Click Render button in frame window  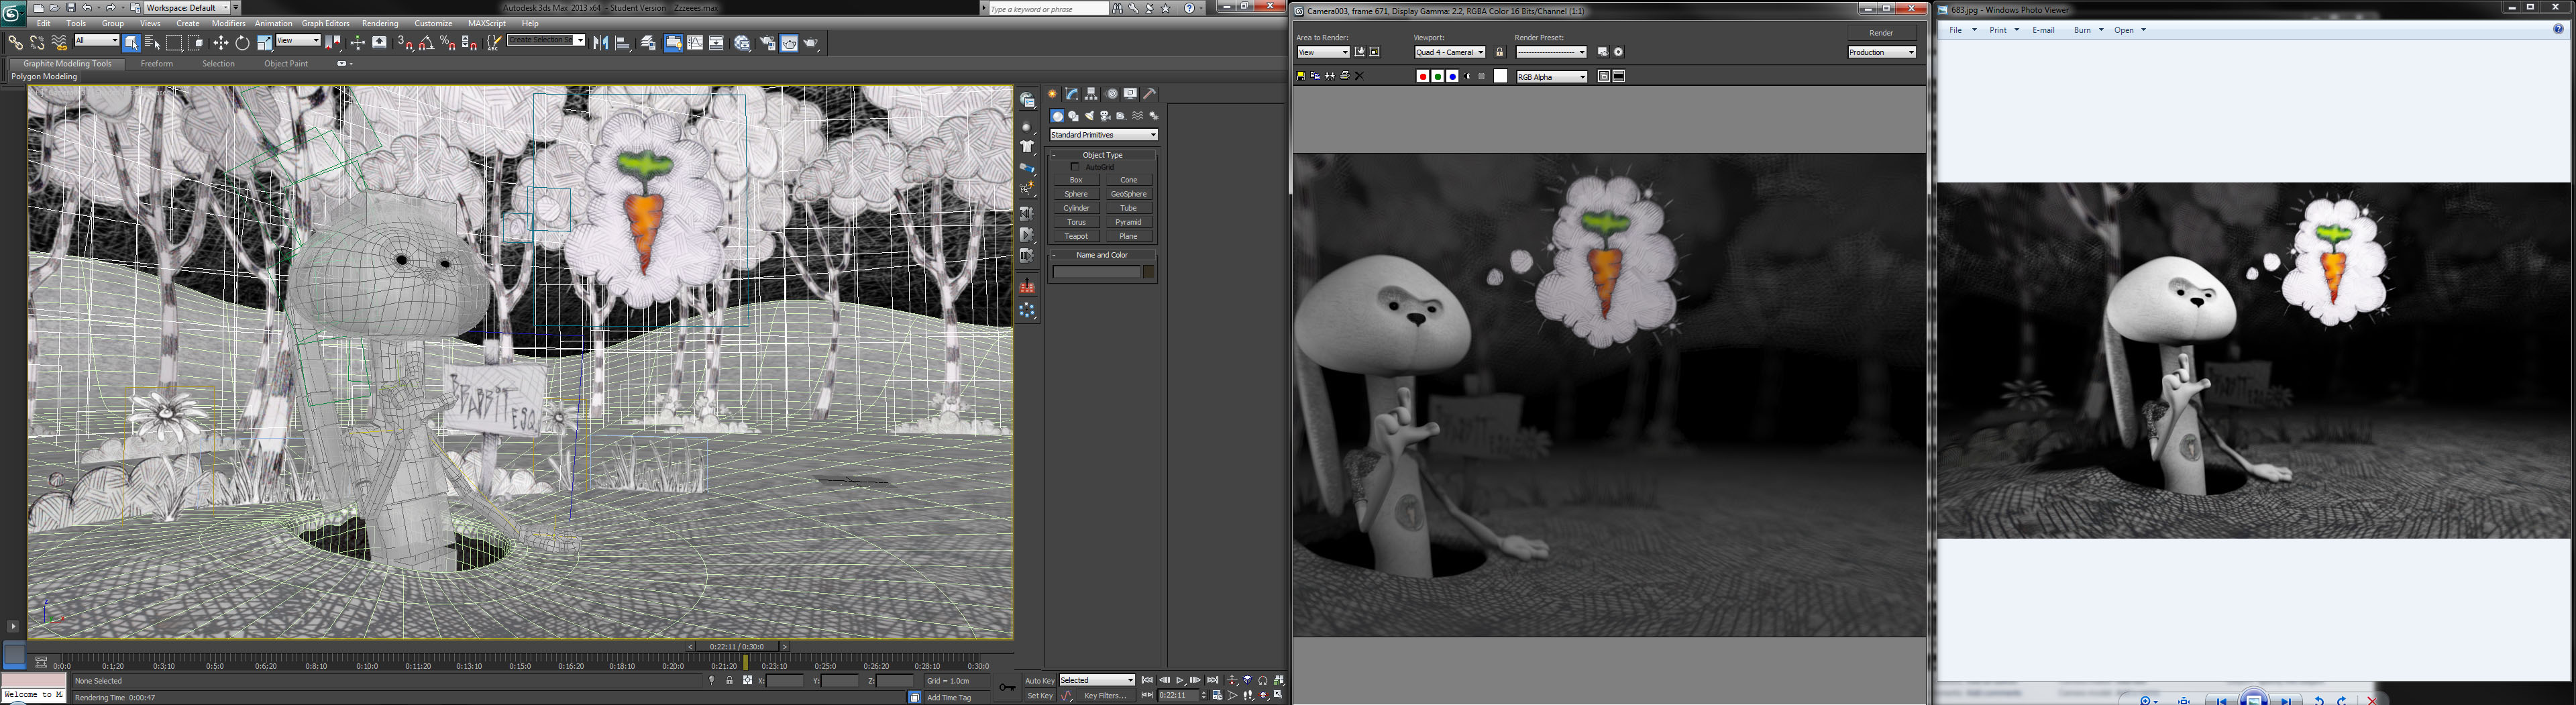(x=1881, y=33)
